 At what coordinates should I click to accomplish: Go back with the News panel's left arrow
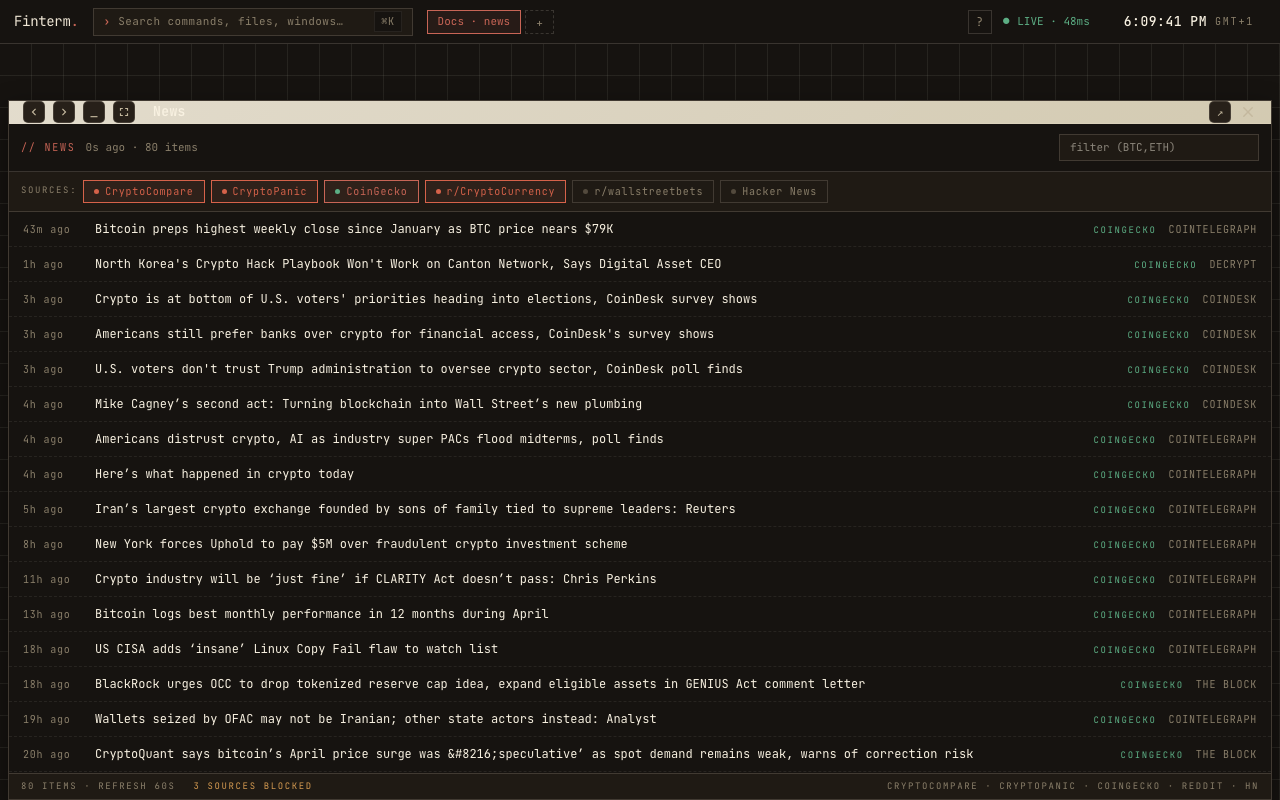pyautogui.click(x=34, y=112)
